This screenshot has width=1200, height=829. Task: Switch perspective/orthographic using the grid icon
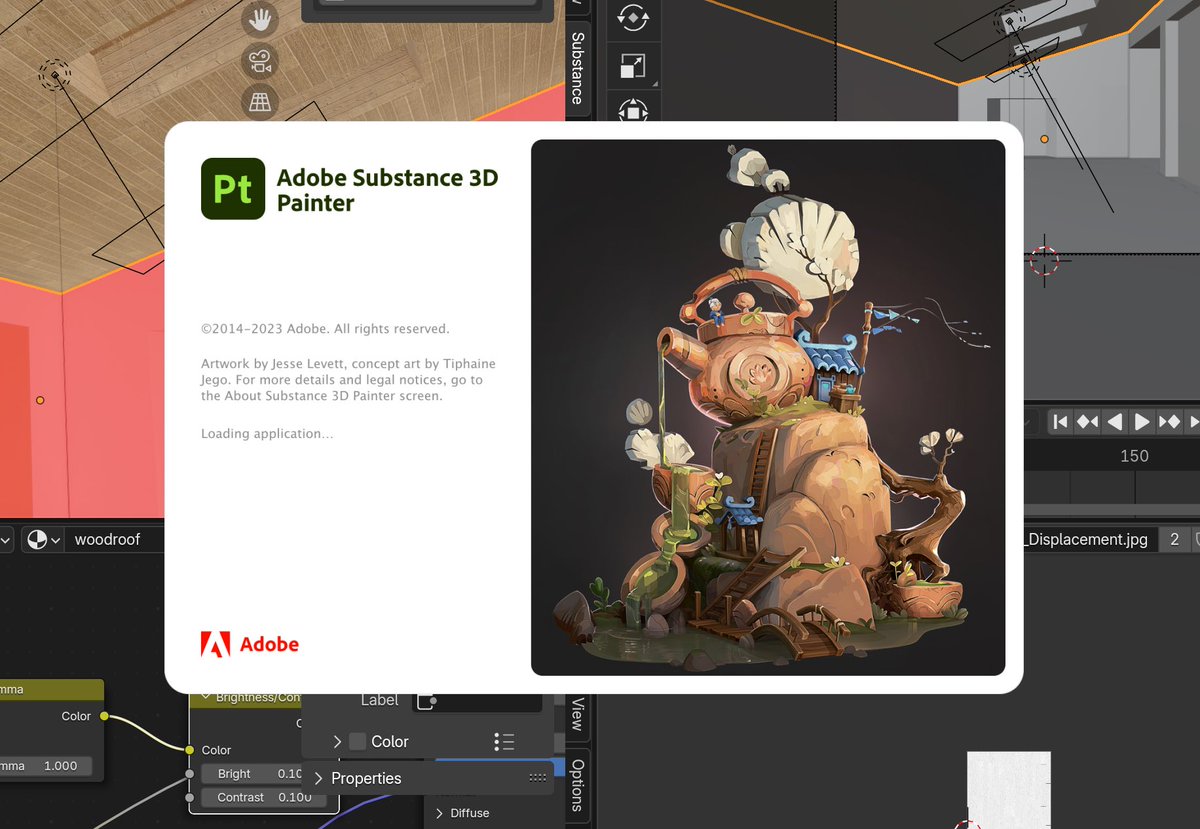(x=260, y=102)
